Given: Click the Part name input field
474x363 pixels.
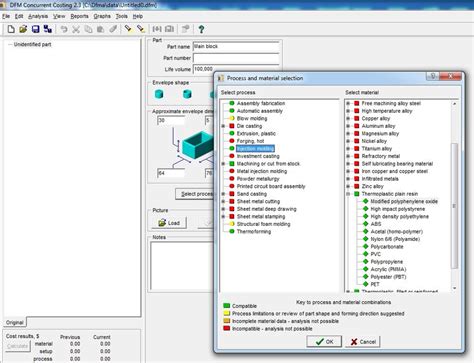Looking at the screenshot, I should click(x=236, y=47).
